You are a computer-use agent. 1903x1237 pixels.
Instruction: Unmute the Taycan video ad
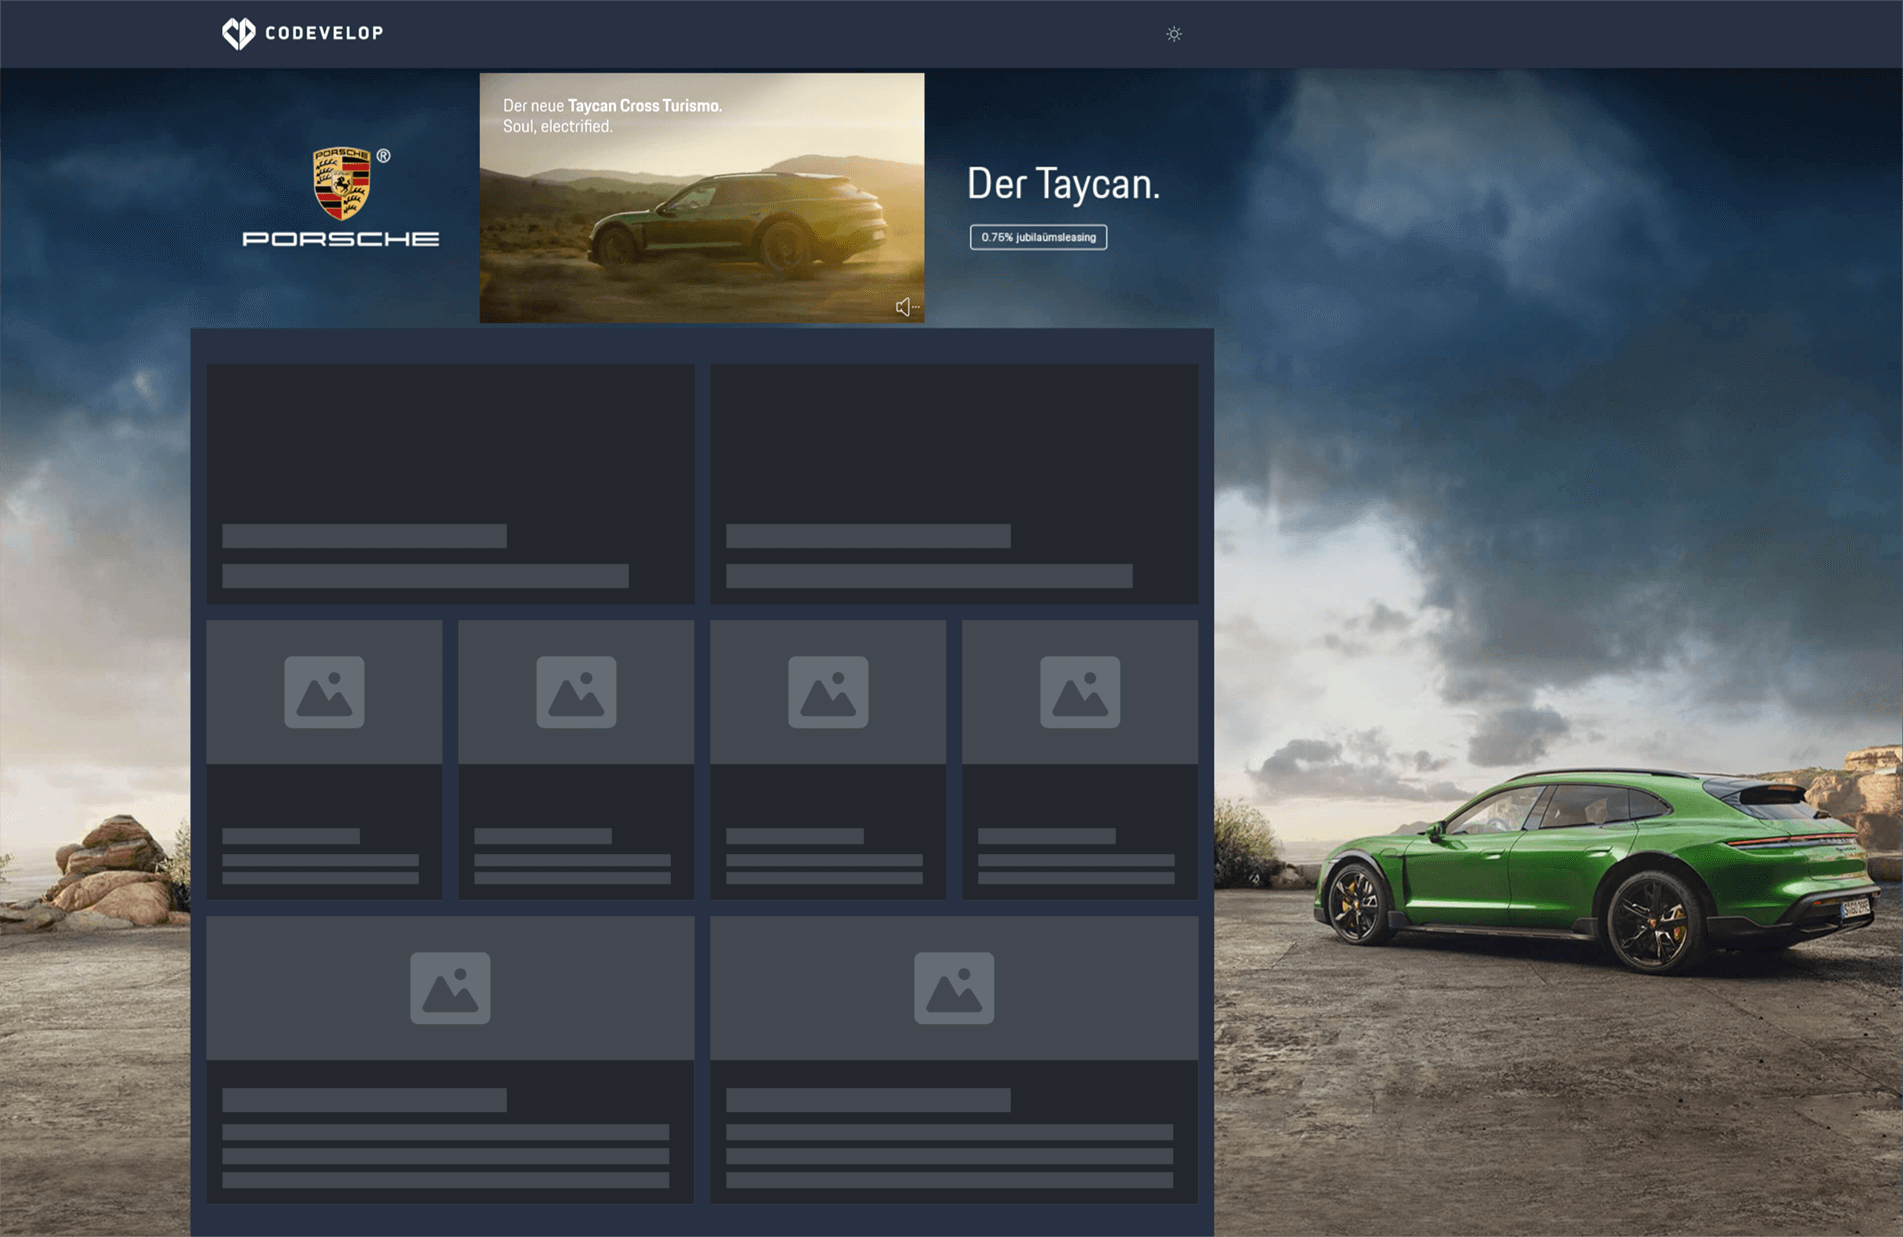[x=906, y=307]
